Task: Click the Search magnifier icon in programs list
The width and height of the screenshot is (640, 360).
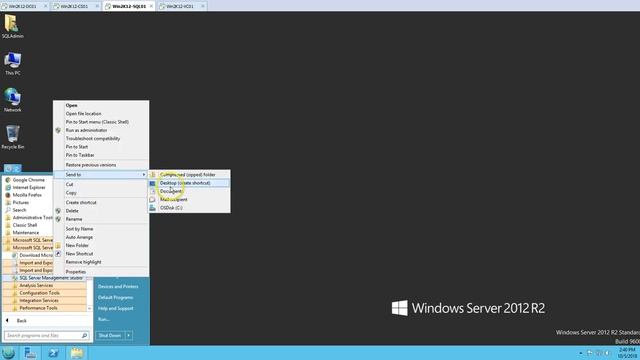Action: click(8, 210)
